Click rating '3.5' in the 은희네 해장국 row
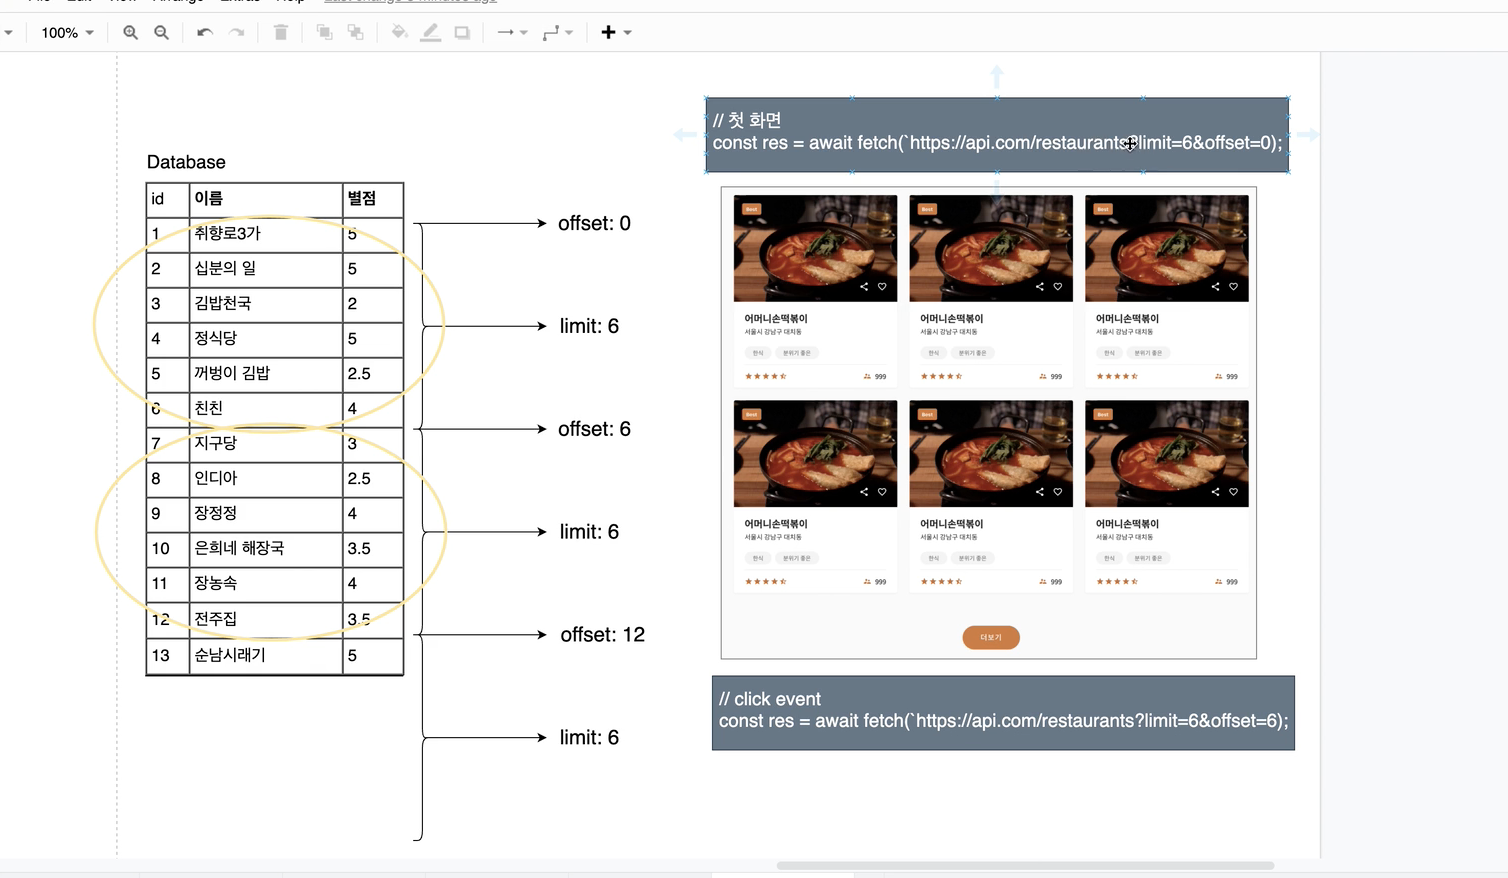Screen dimensions: 1508x878 click(x=373, y=549)
